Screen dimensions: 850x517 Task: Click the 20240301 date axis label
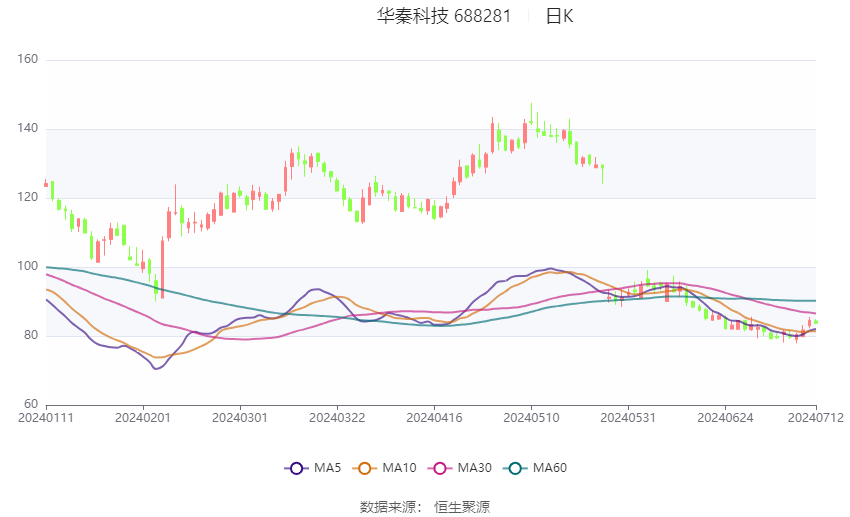240,418
